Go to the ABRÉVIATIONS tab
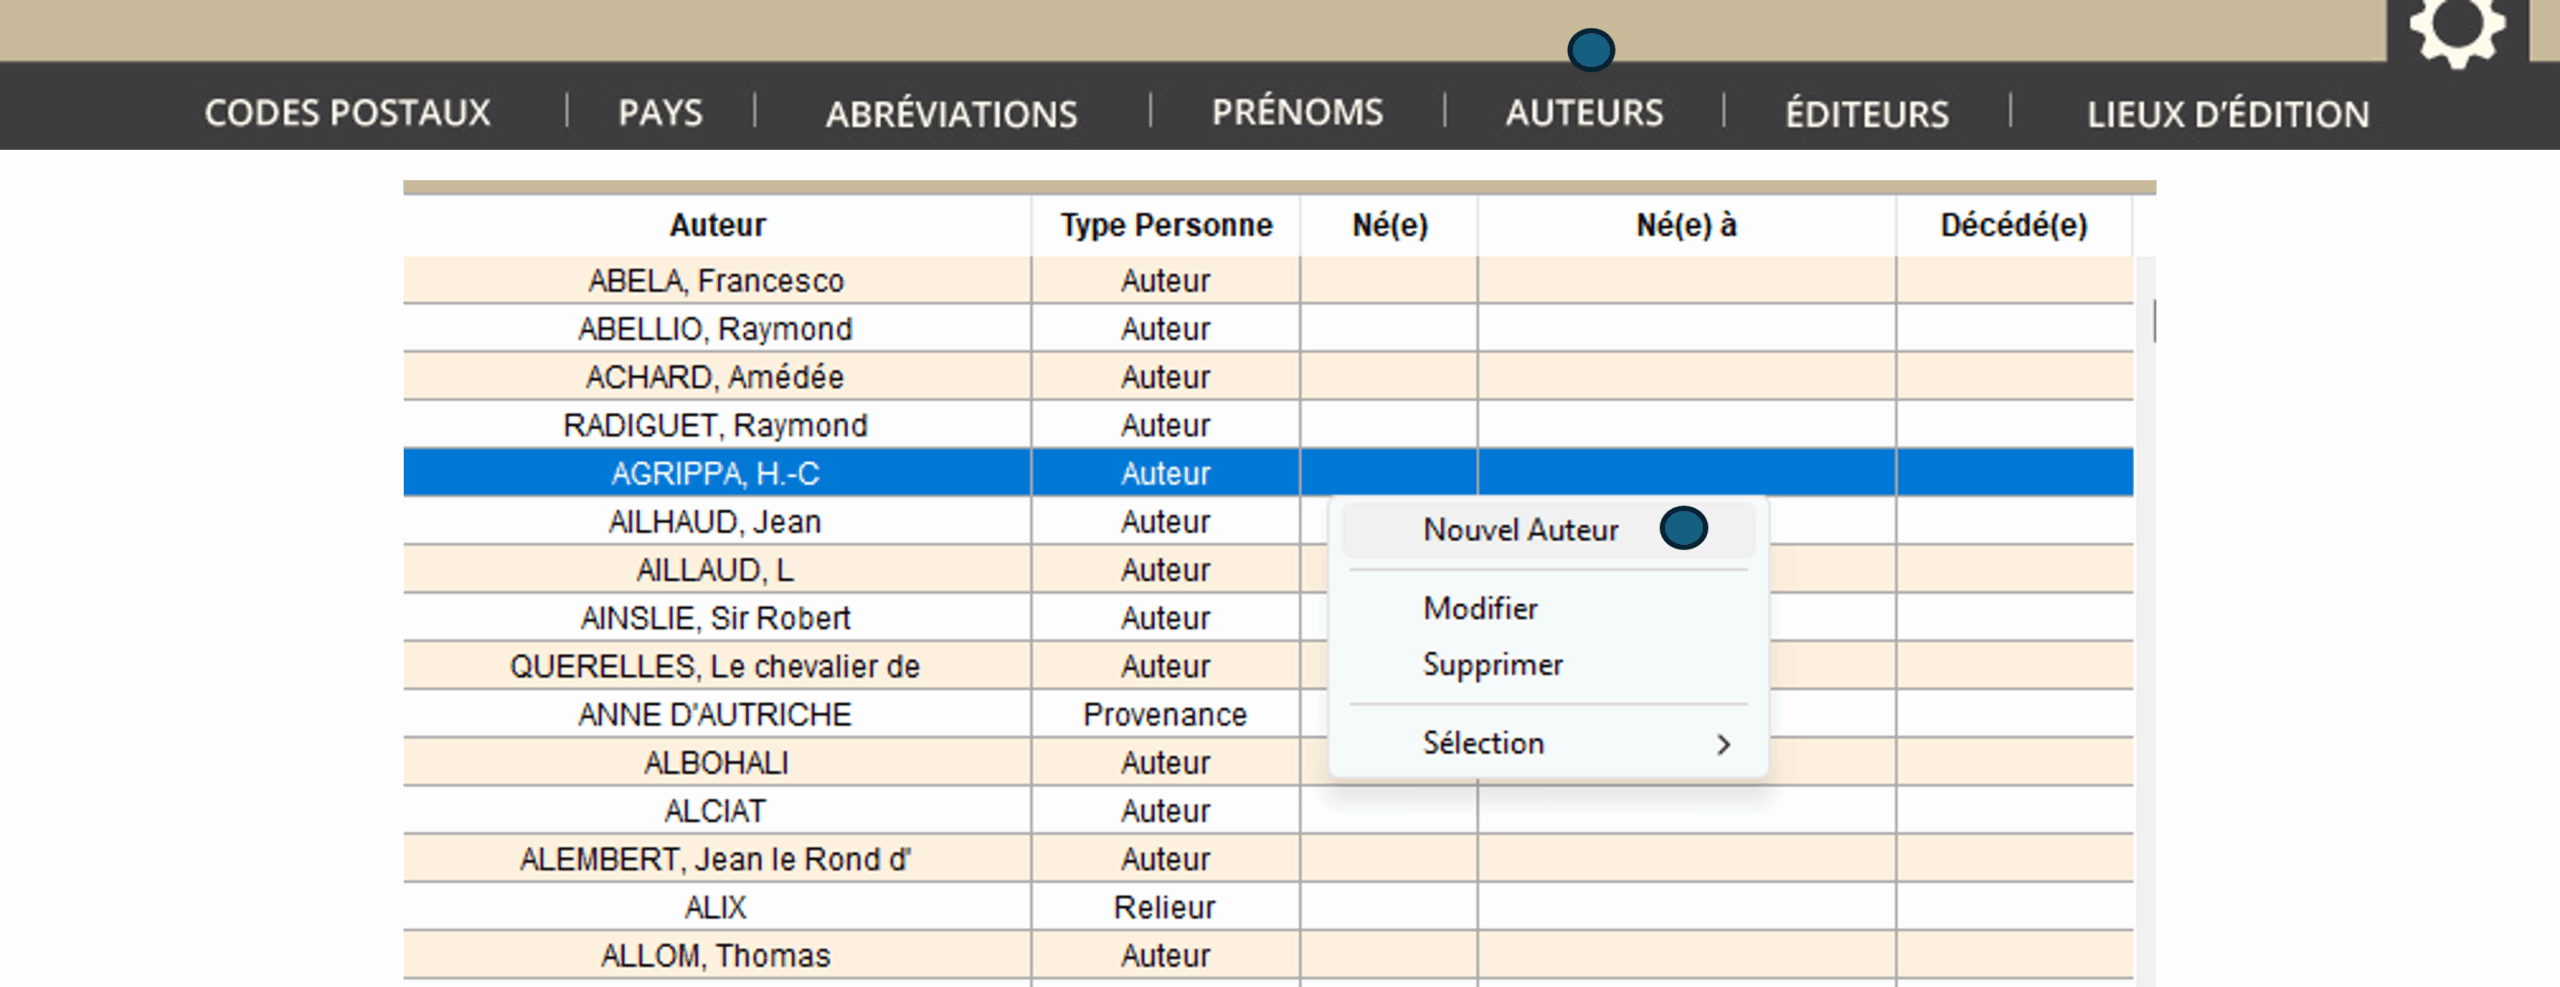The image size is (2560, 987). [x=951, y=114]
